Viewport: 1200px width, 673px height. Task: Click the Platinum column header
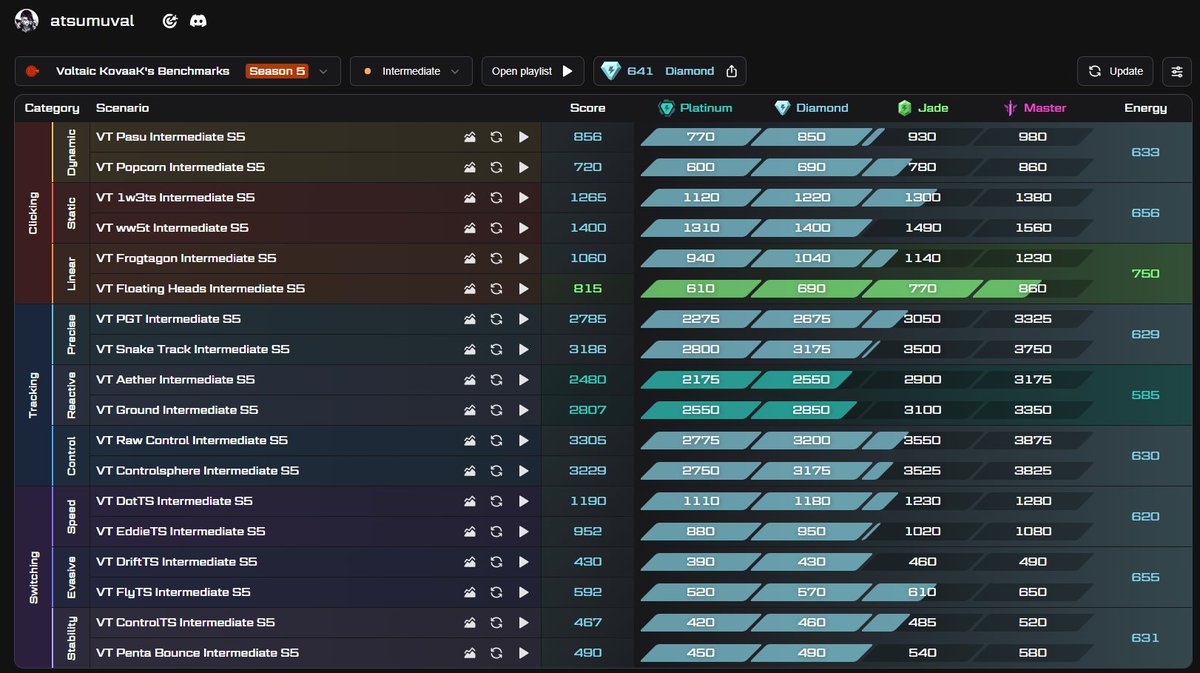pyautogui.click(x=695, y=108)
